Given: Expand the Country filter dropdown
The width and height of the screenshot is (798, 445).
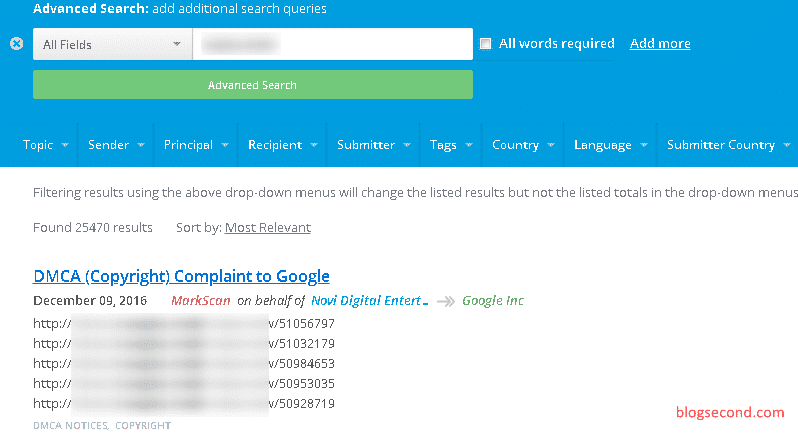Looking at the screenshot, I should 523,145.
